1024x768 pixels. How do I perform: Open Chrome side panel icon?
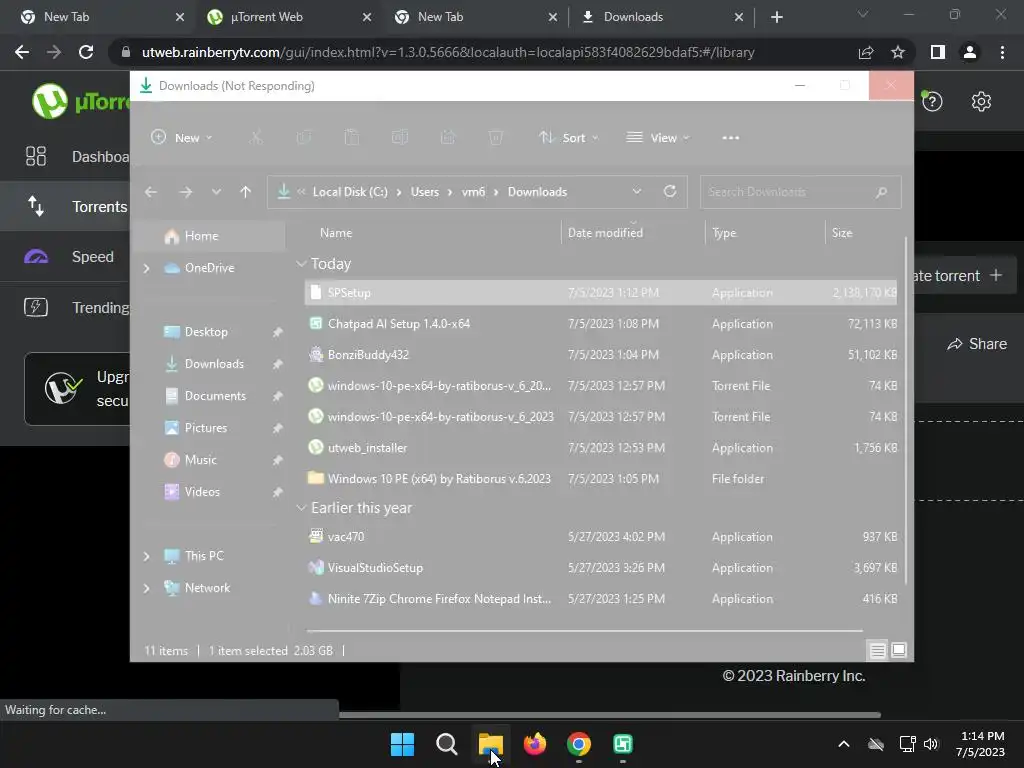[938, 52]
